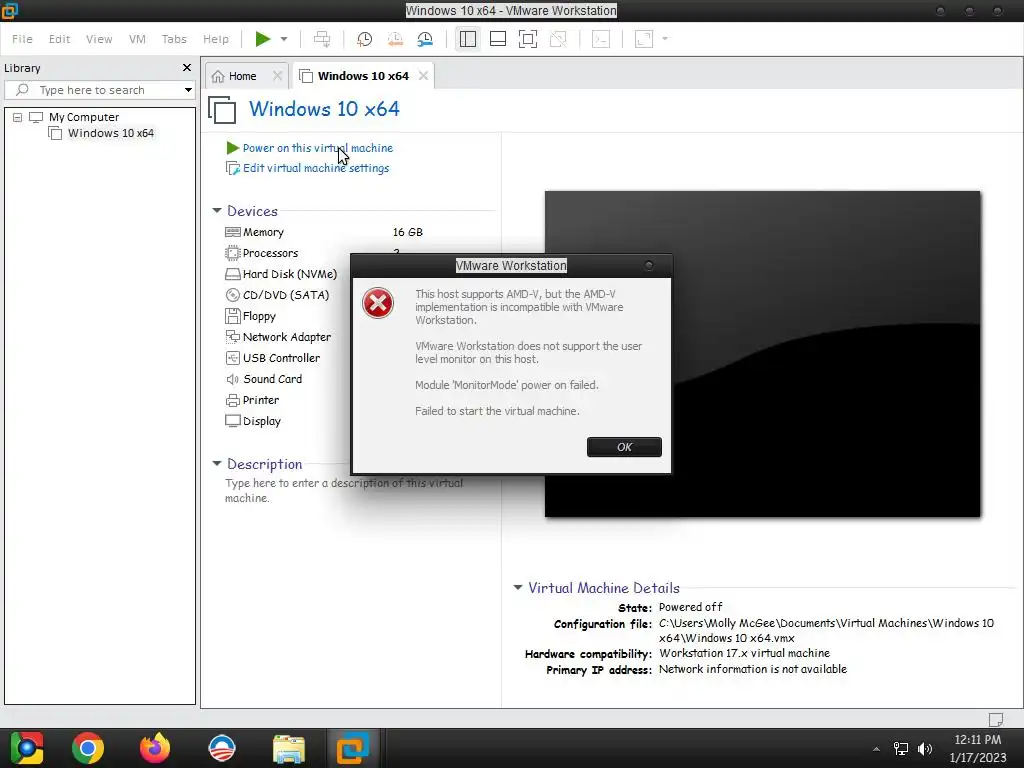Open the stretch guest dropdown arrow

tap(665, 39)
